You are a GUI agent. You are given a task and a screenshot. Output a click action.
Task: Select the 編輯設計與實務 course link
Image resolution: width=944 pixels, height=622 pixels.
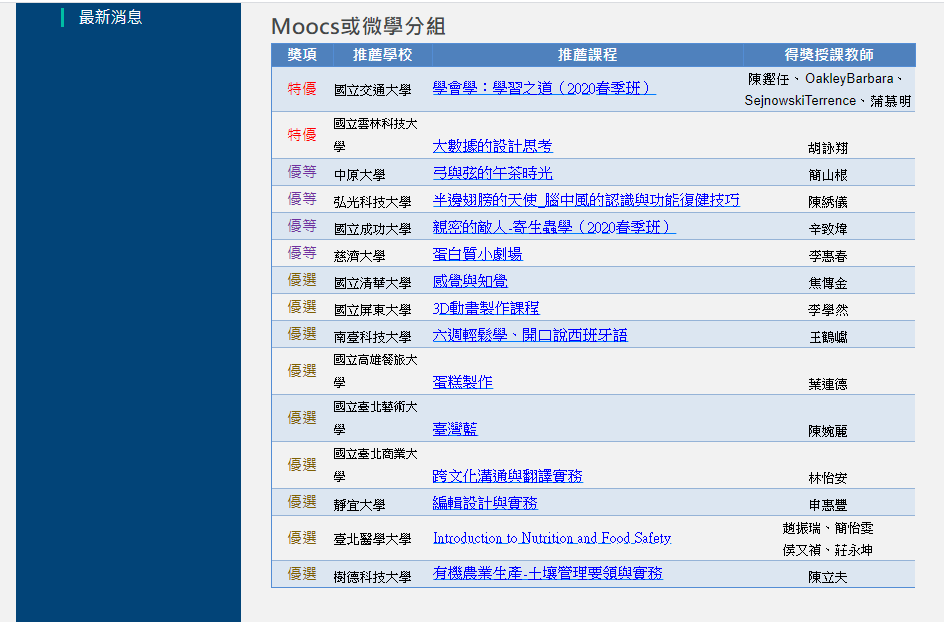tap(485, 503)
